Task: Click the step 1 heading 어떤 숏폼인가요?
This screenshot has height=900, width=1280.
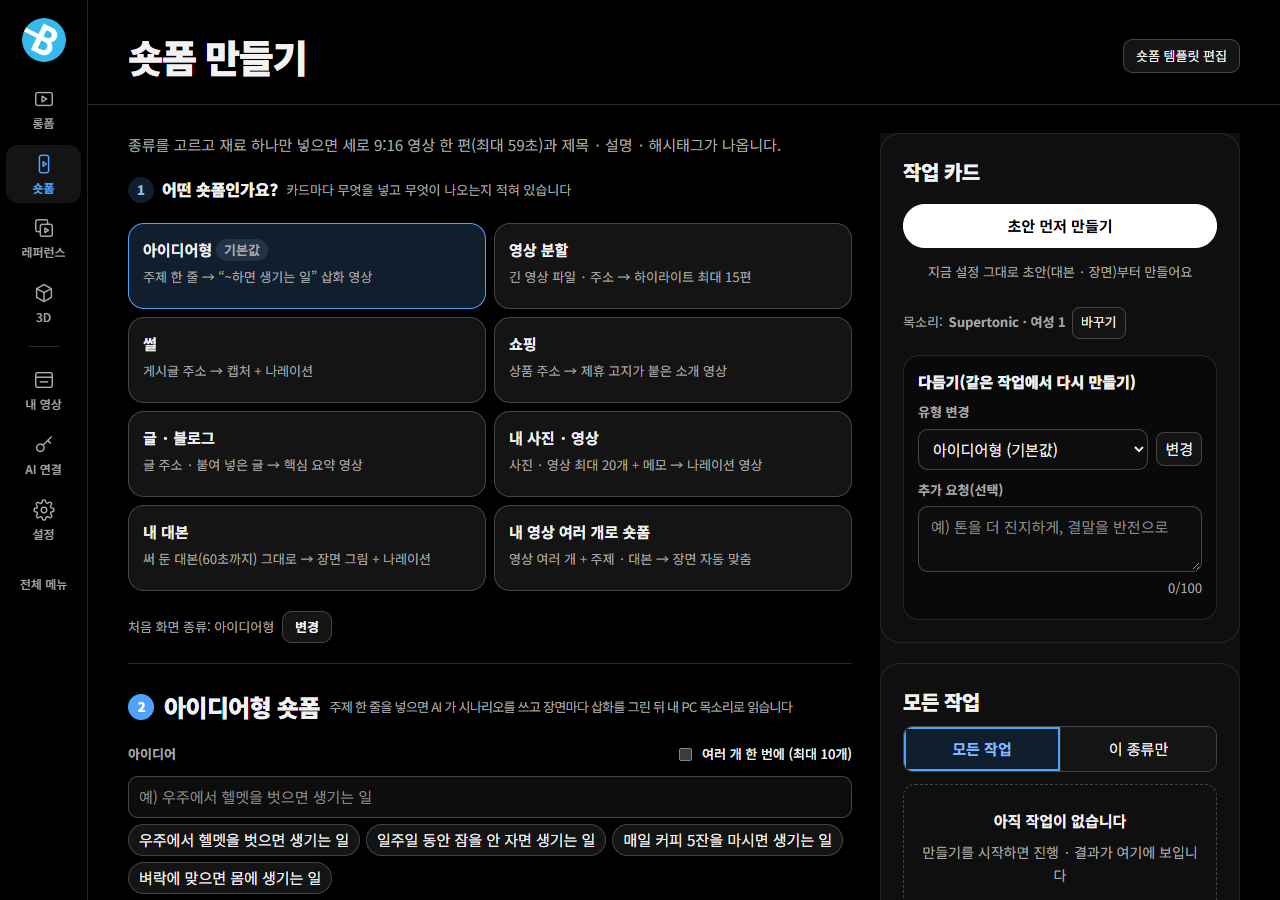Action: point(220,190)
